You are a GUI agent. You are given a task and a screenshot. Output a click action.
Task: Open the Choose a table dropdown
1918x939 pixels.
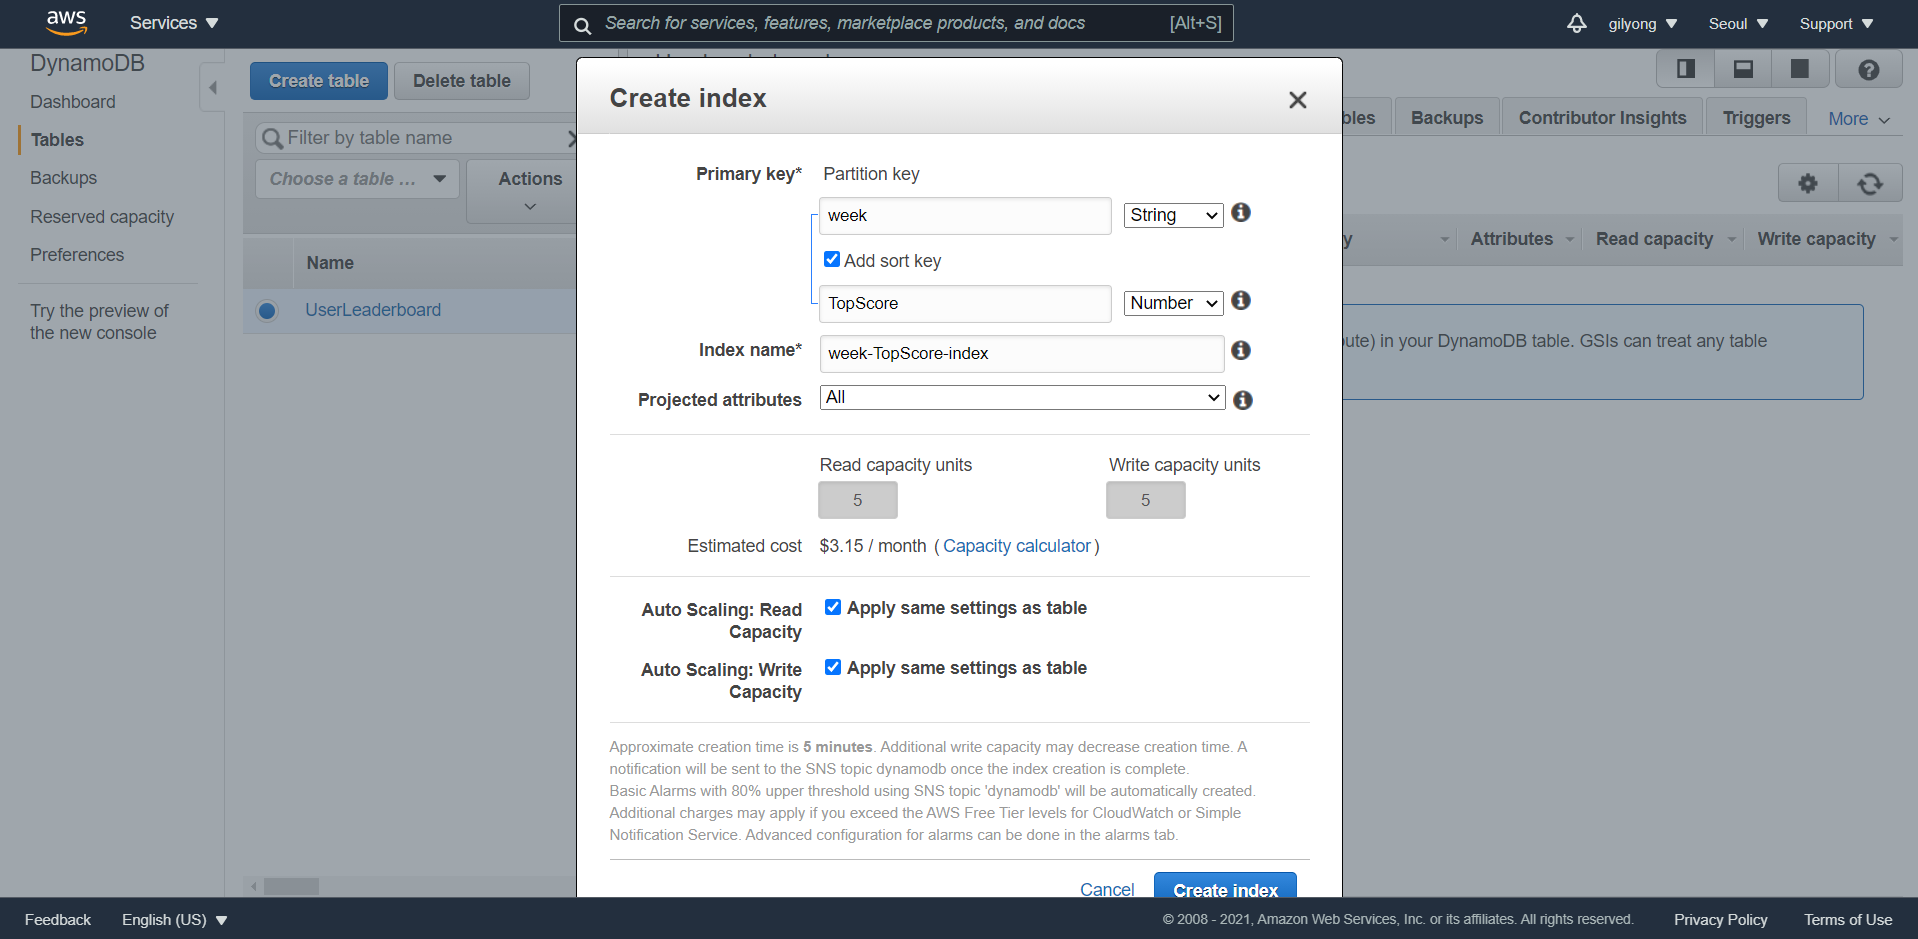click(357, 179)
